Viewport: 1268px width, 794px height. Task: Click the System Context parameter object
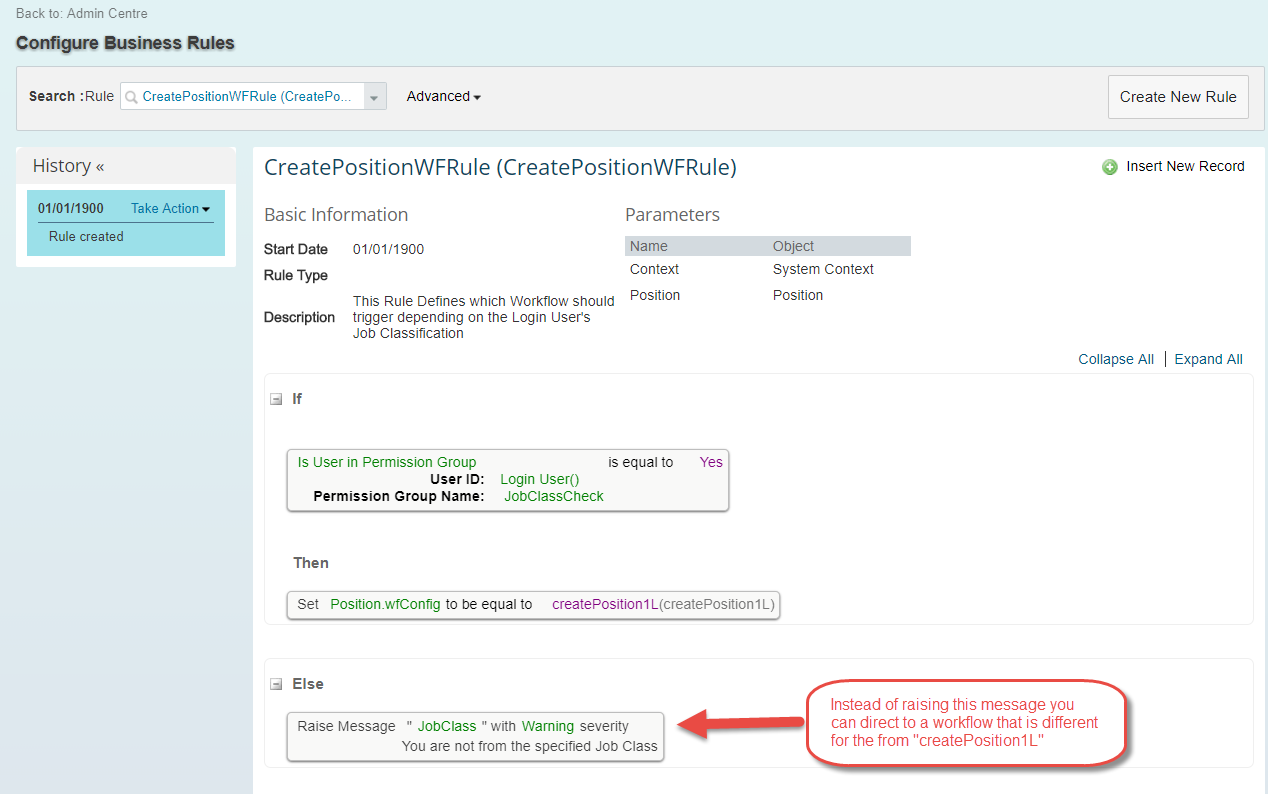(823, 269)
